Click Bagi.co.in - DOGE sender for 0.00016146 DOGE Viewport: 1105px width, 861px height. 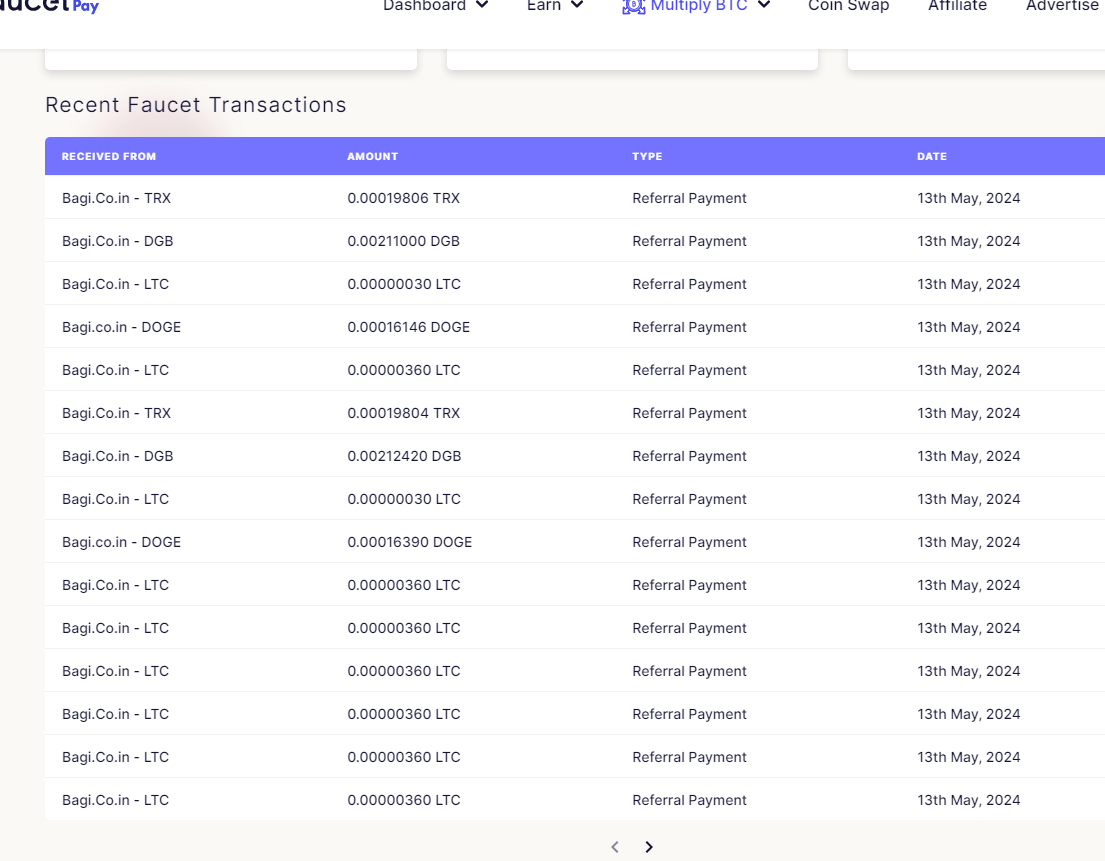121,327
